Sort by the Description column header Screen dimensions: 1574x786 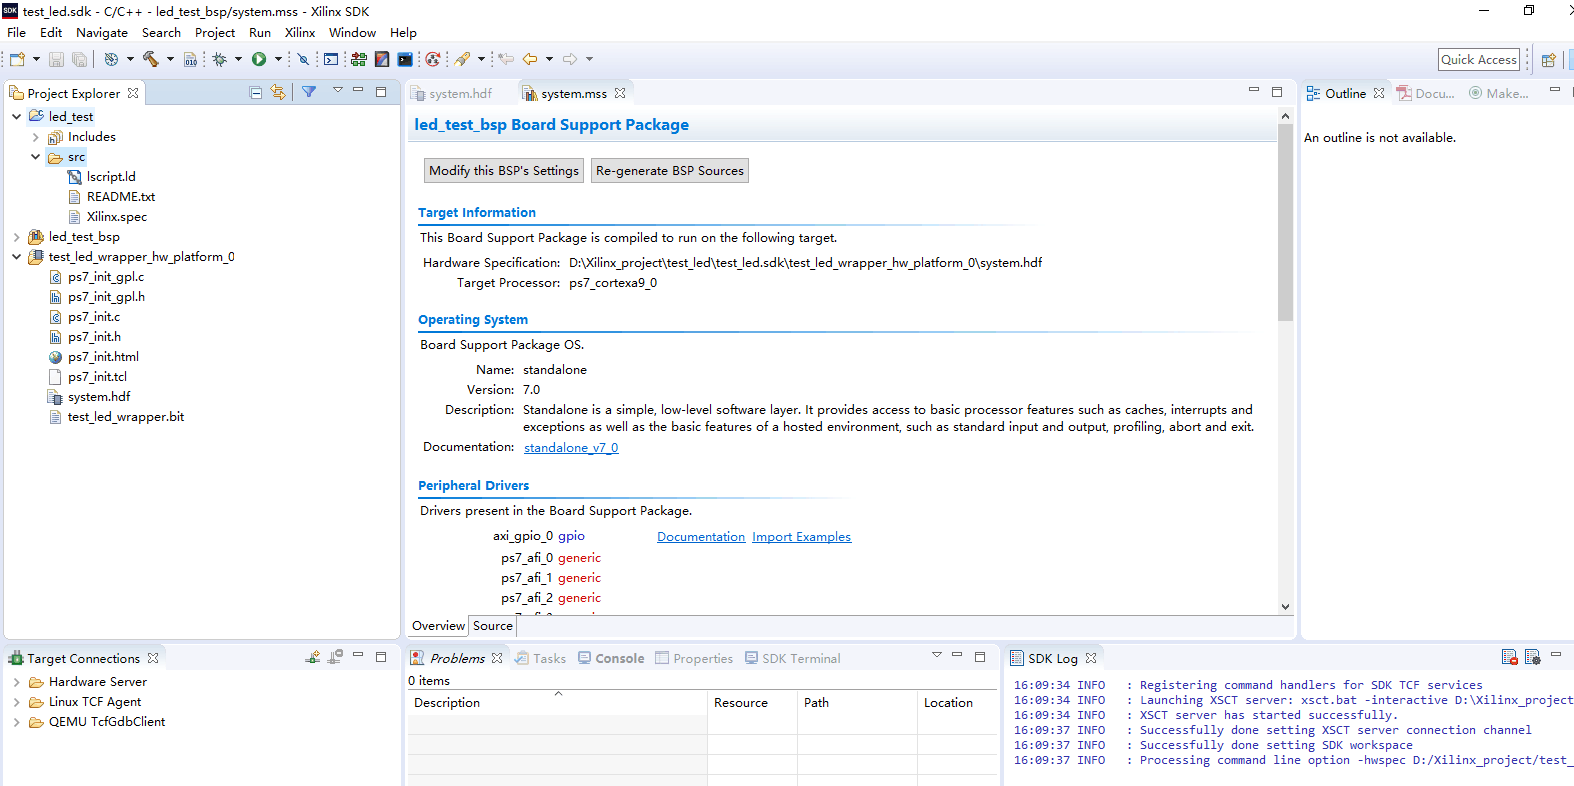(x=557, y=703)
